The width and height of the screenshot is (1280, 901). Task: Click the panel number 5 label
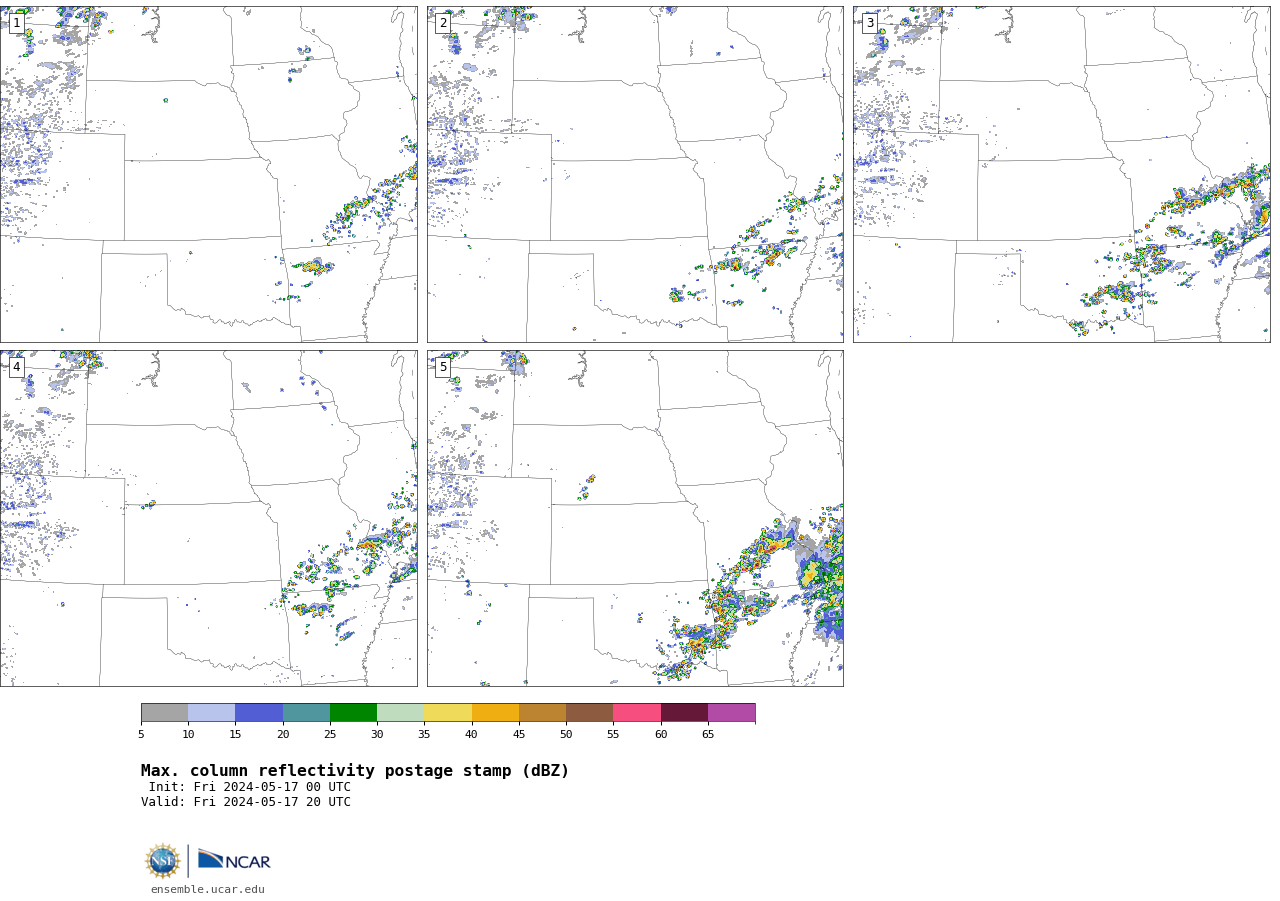443,367
